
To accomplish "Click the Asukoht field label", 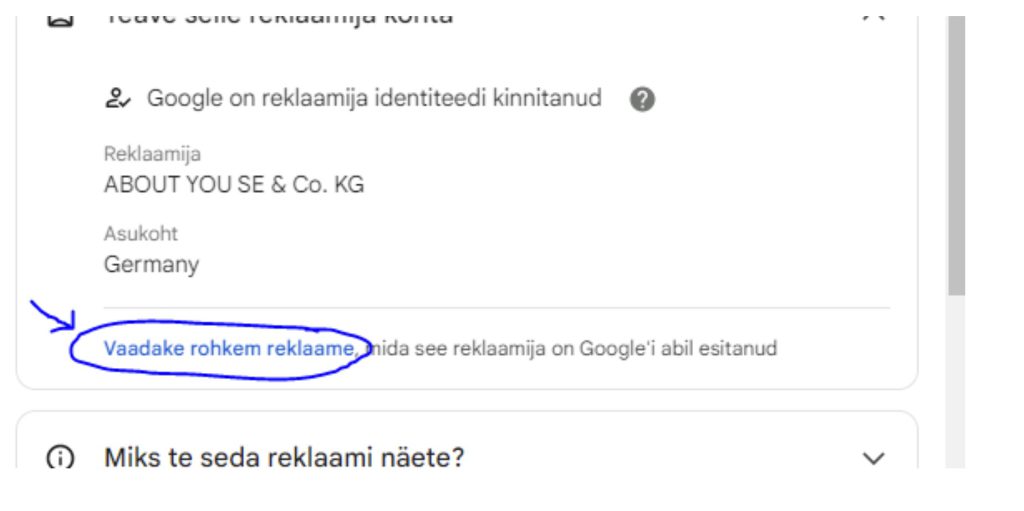I will tap(140, 234).
